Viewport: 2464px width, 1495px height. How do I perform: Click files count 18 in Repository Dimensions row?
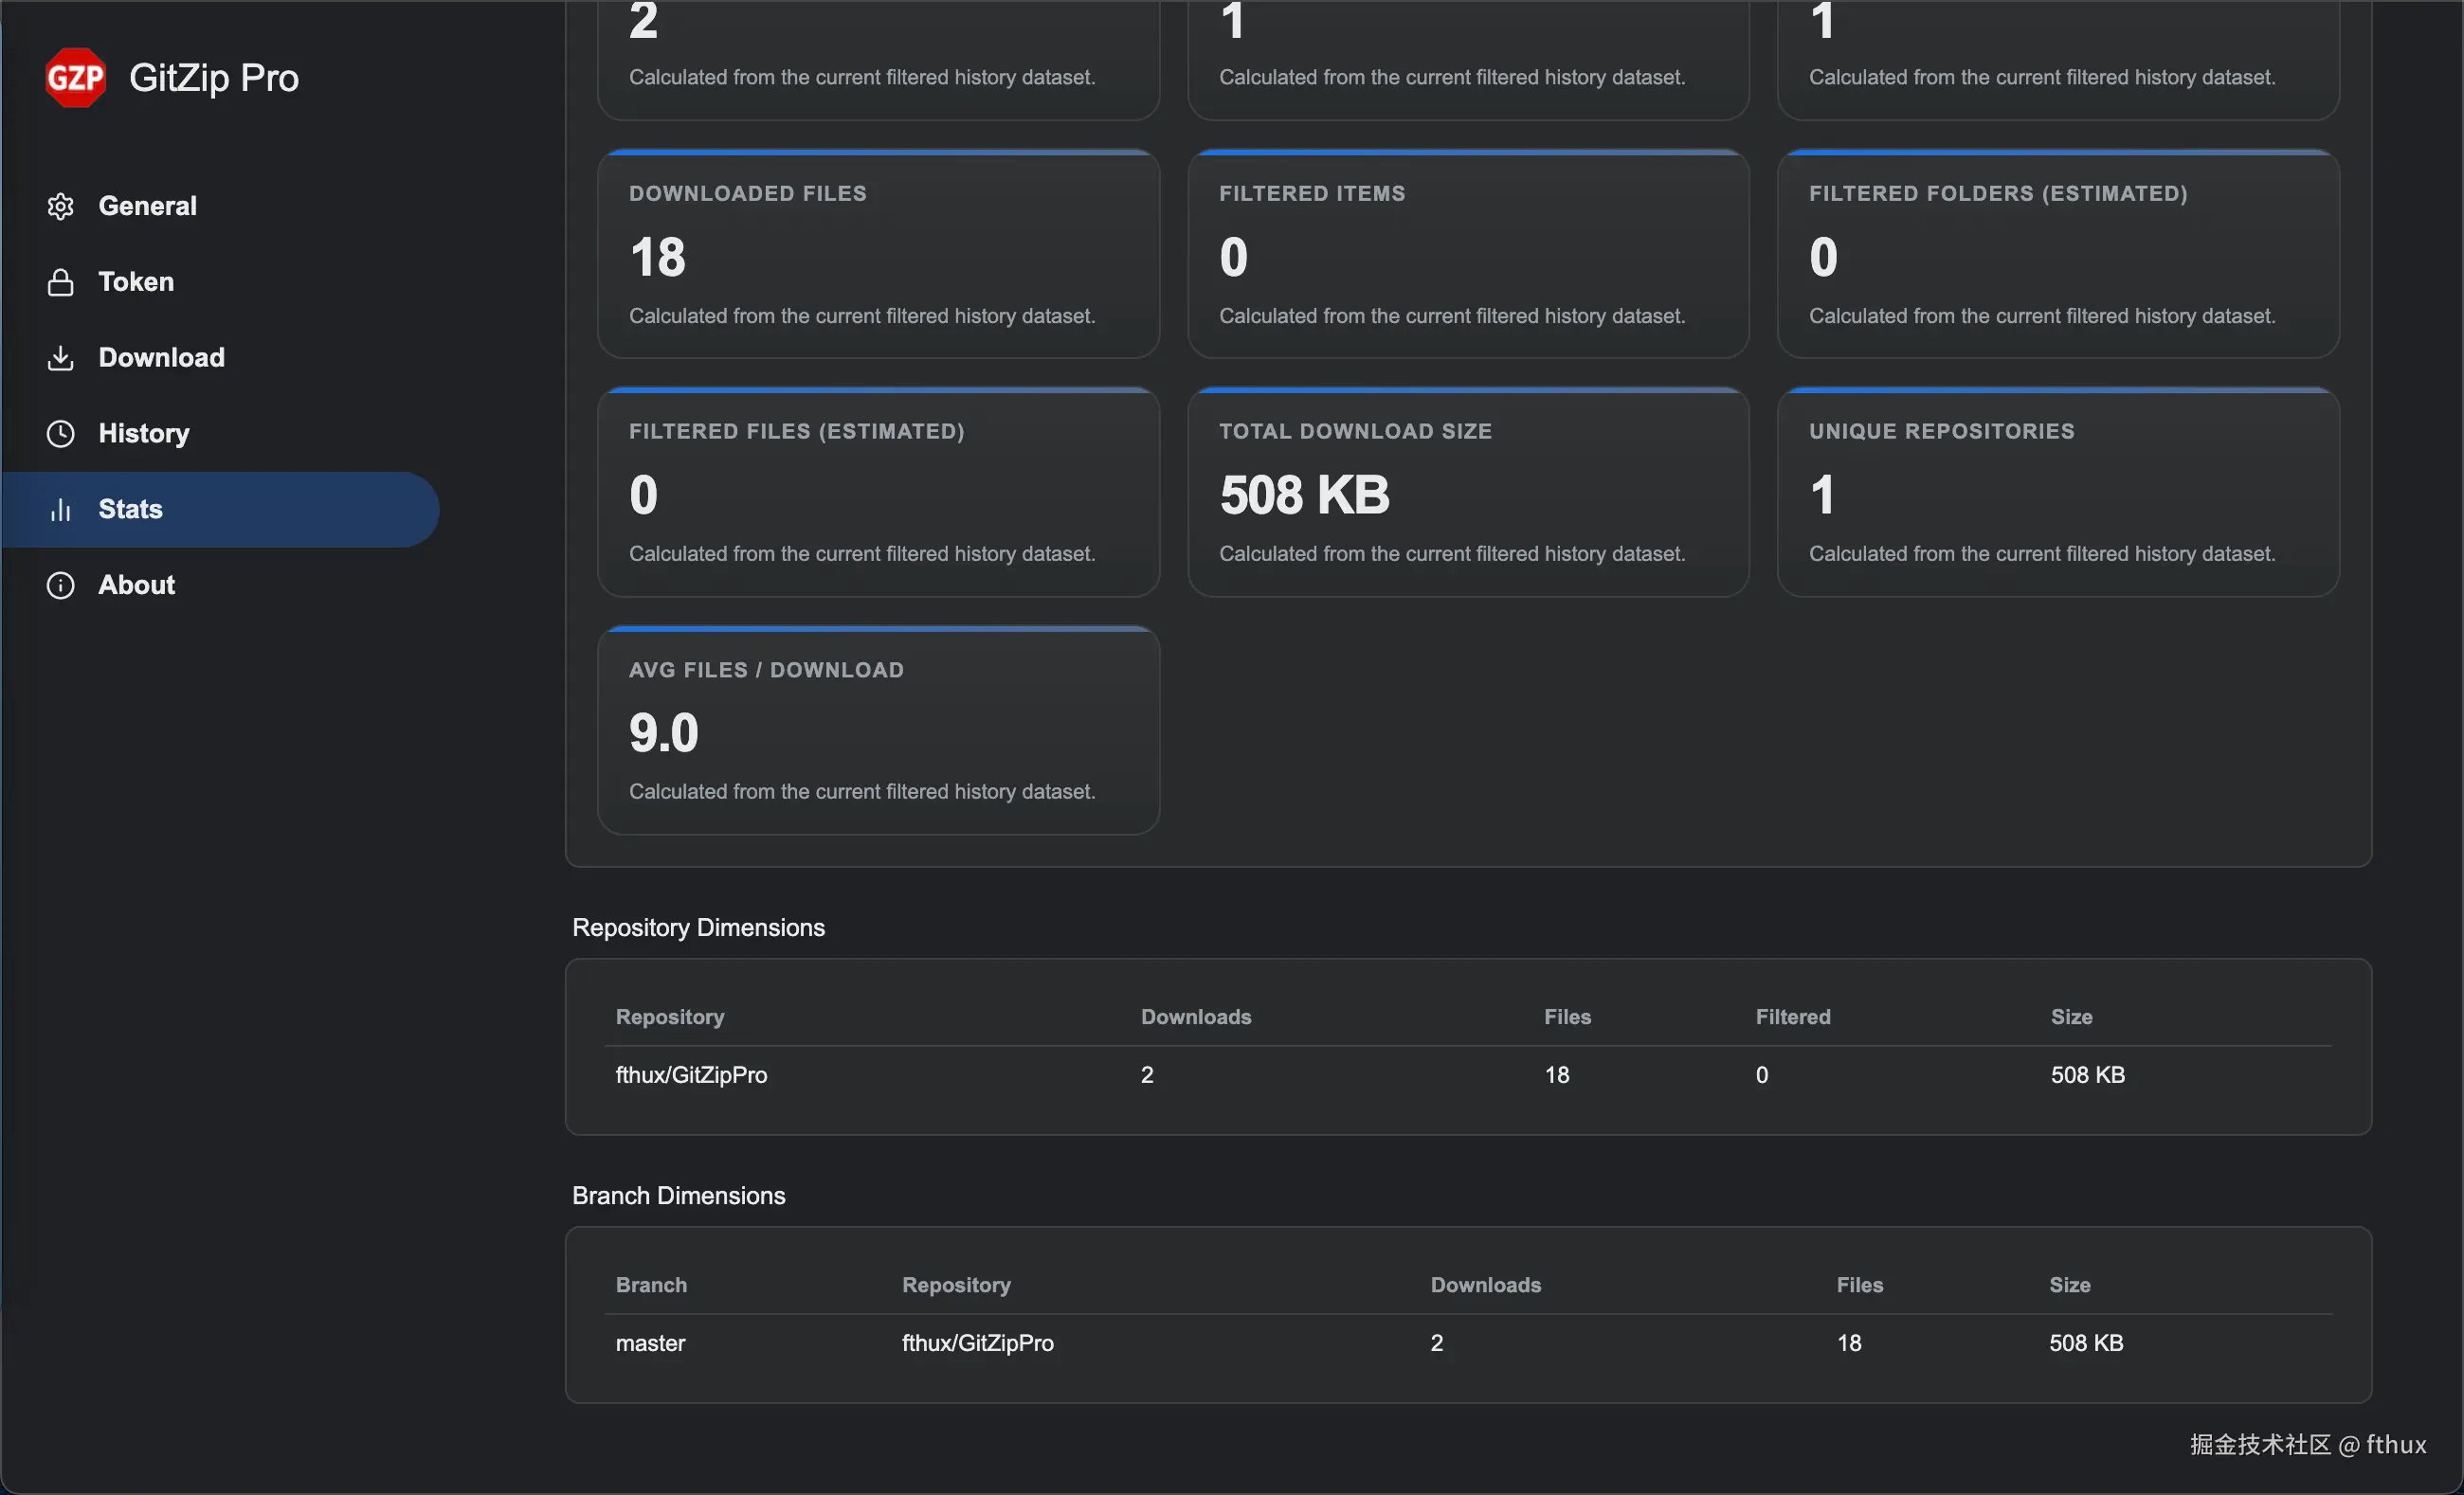click(1557, 1075)
